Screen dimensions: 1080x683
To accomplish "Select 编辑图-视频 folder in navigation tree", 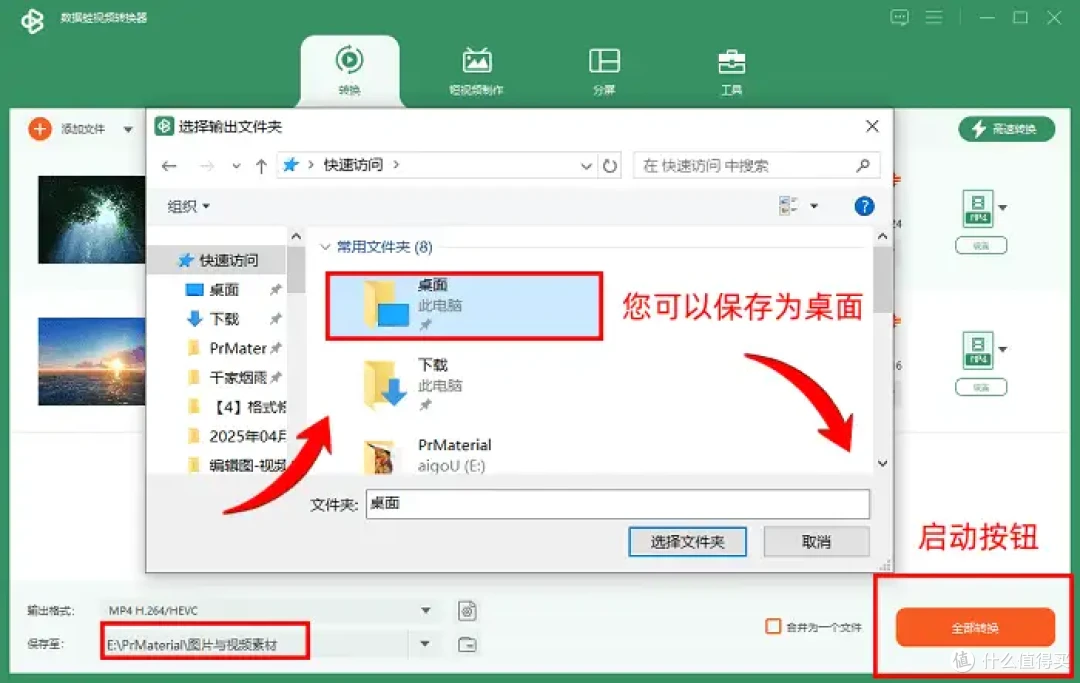I will click(237, 465).
